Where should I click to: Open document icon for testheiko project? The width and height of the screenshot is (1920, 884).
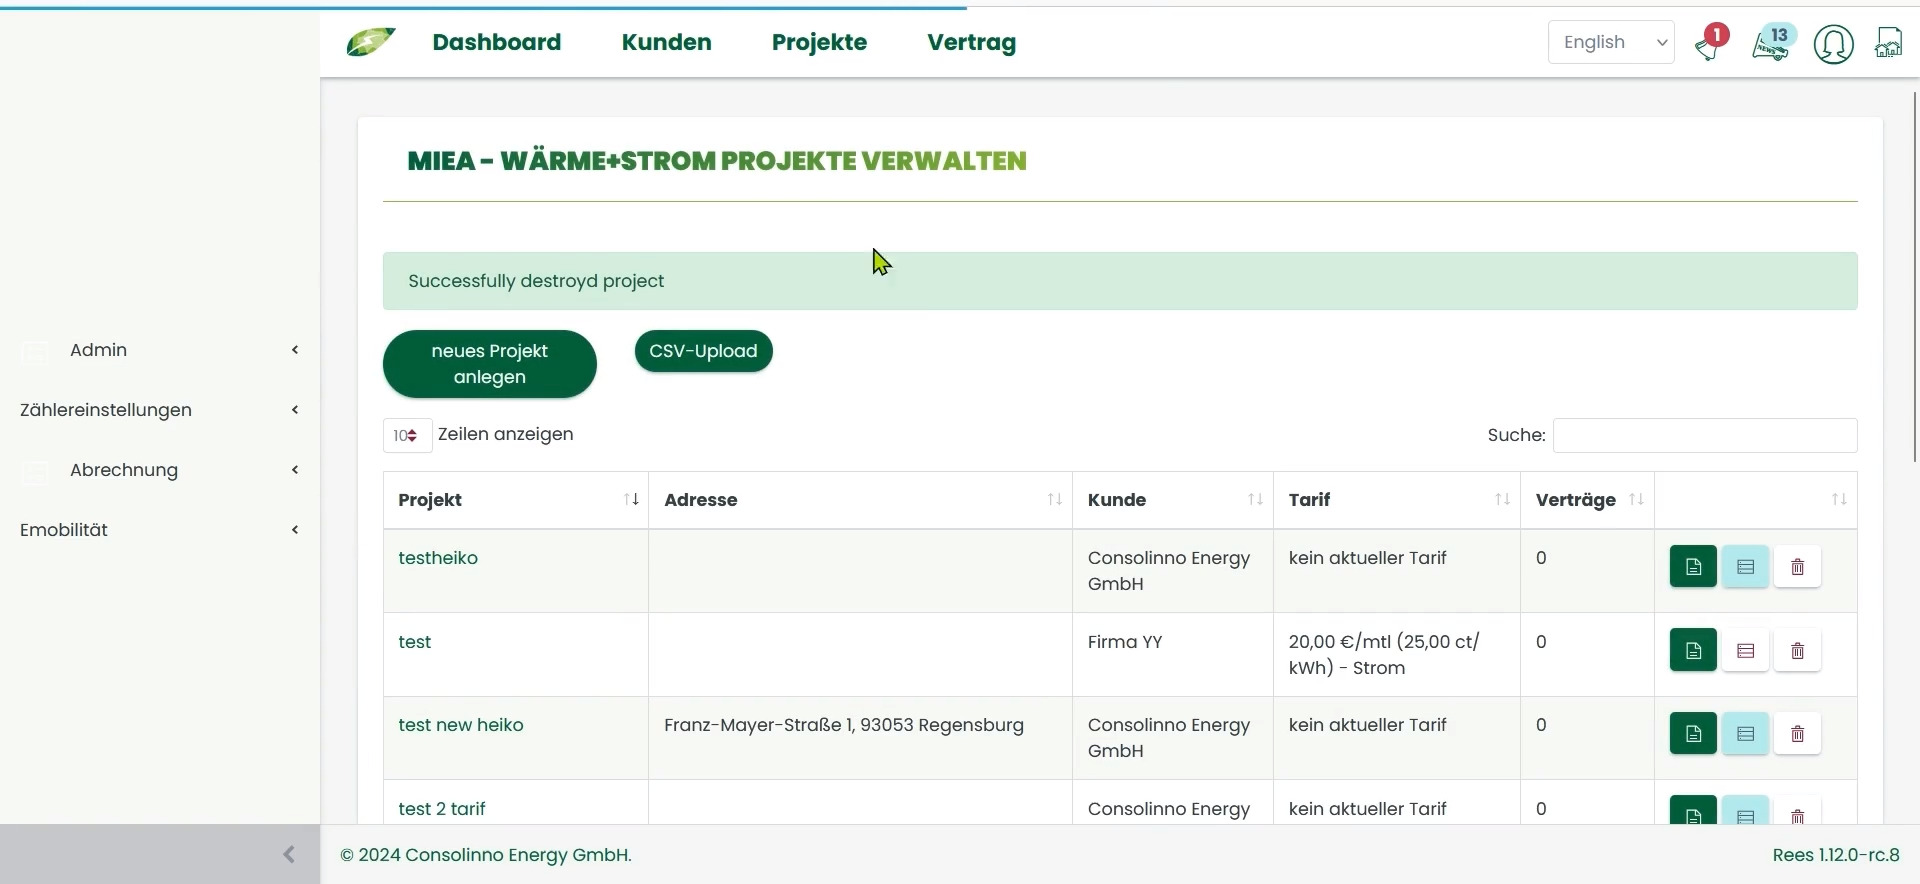(1693, 567)
